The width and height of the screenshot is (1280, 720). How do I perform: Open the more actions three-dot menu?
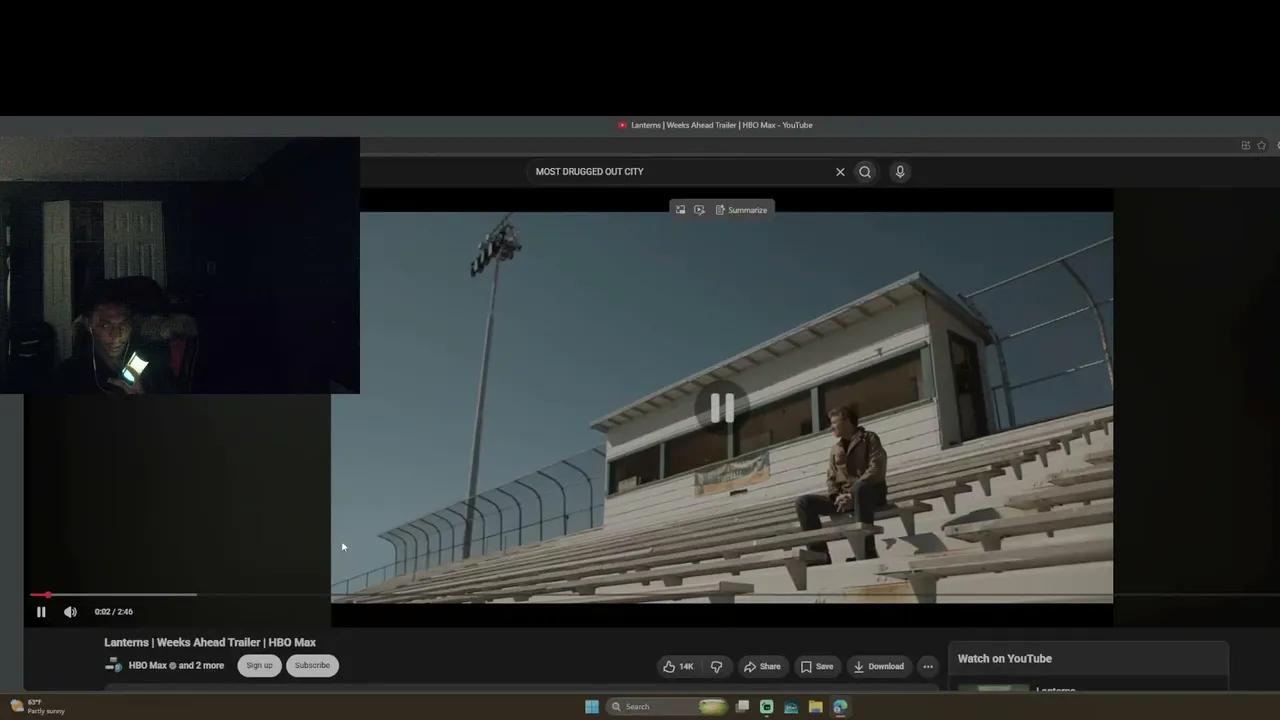pos(928,667)
